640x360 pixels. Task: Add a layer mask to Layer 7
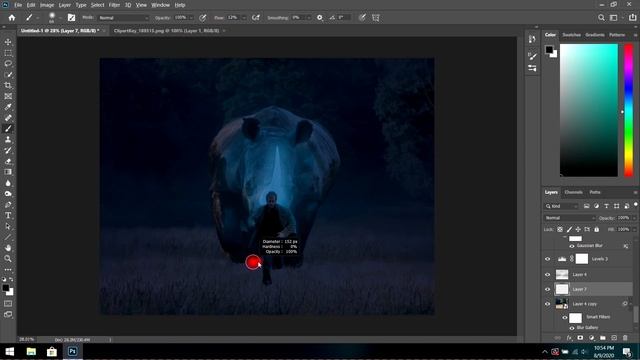[580, 338]
